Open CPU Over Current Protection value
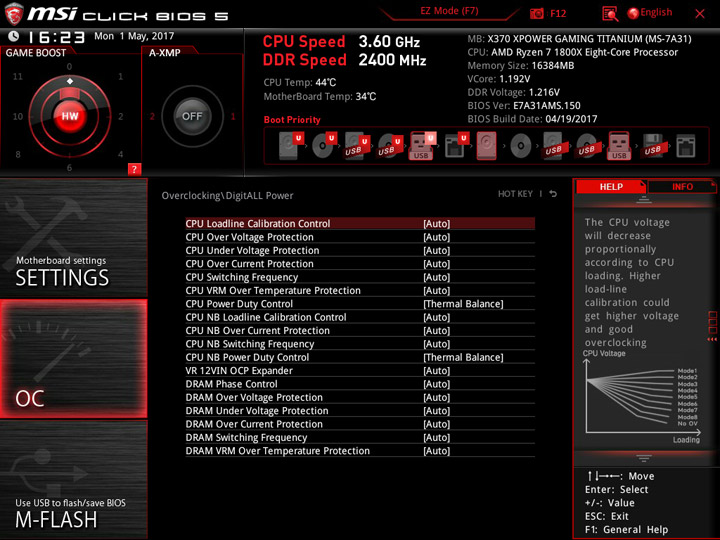The height and width of the screenshot is (540, 720). coord(437,264)
